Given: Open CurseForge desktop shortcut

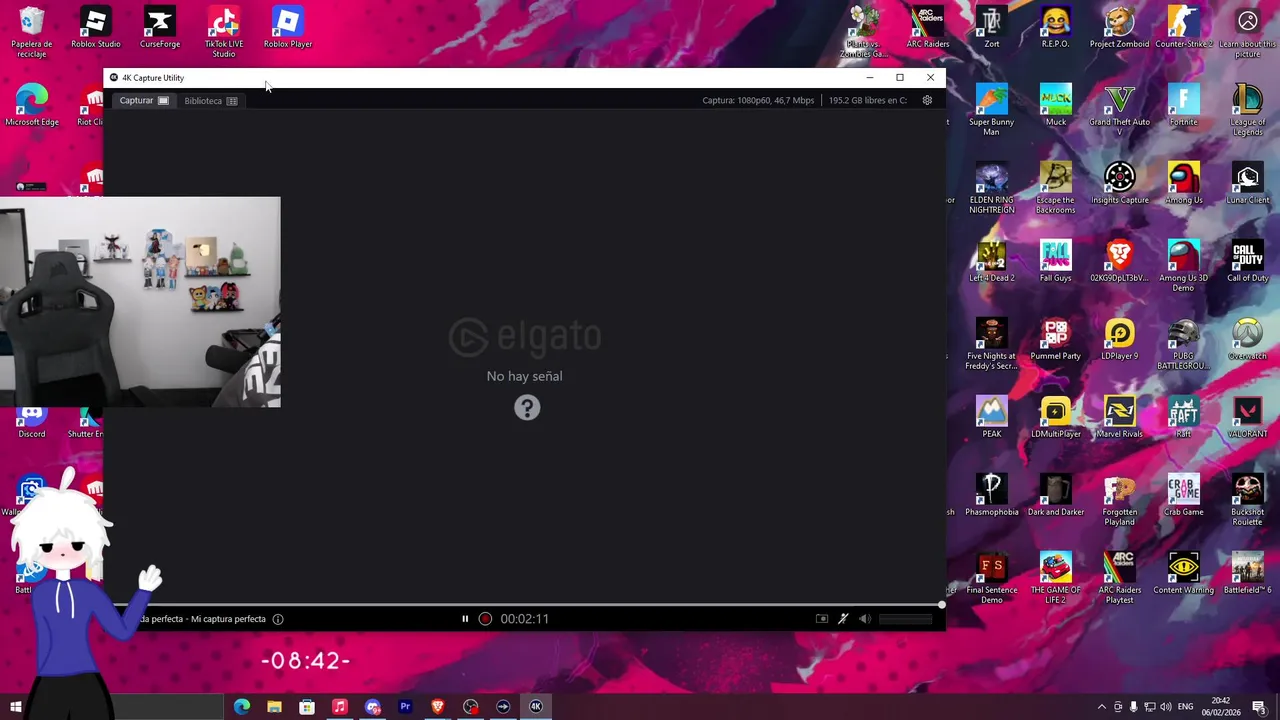Looking at the screenshot, I should pos(160,28).
